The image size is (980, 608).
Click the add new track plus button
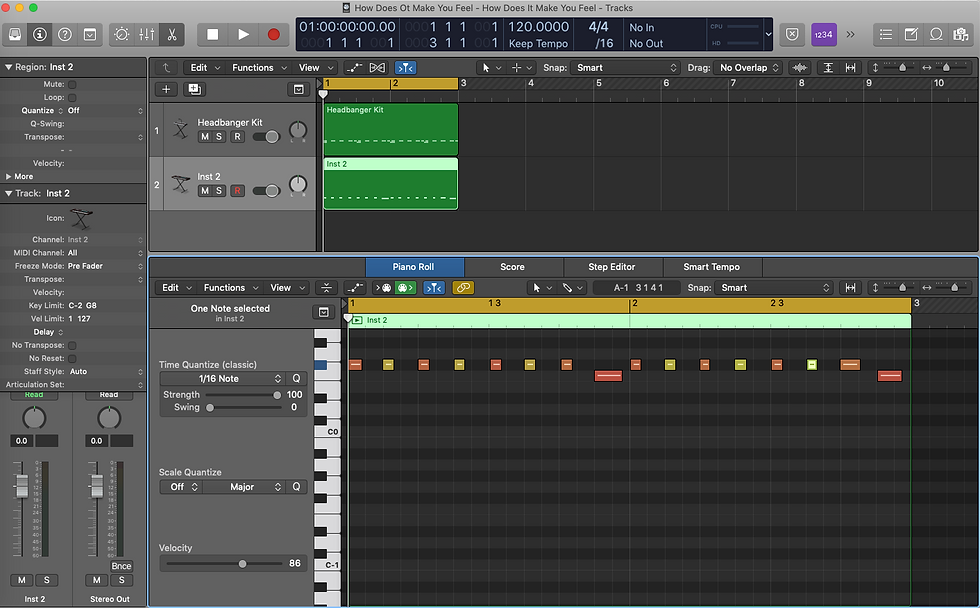pyautogui.click(x=166, y=89)
